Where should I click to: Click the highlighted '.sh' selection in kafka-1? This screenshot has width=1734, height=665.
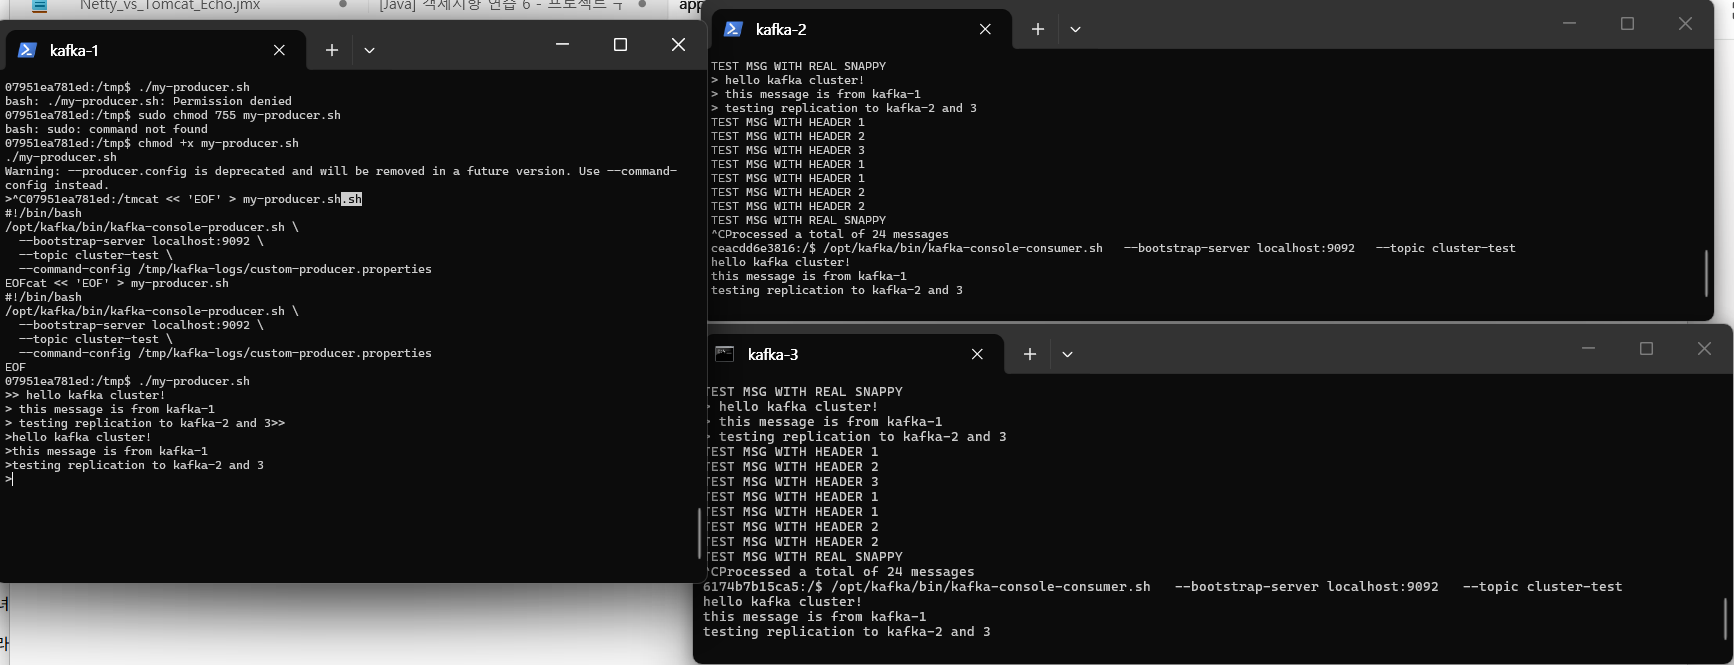351,199
